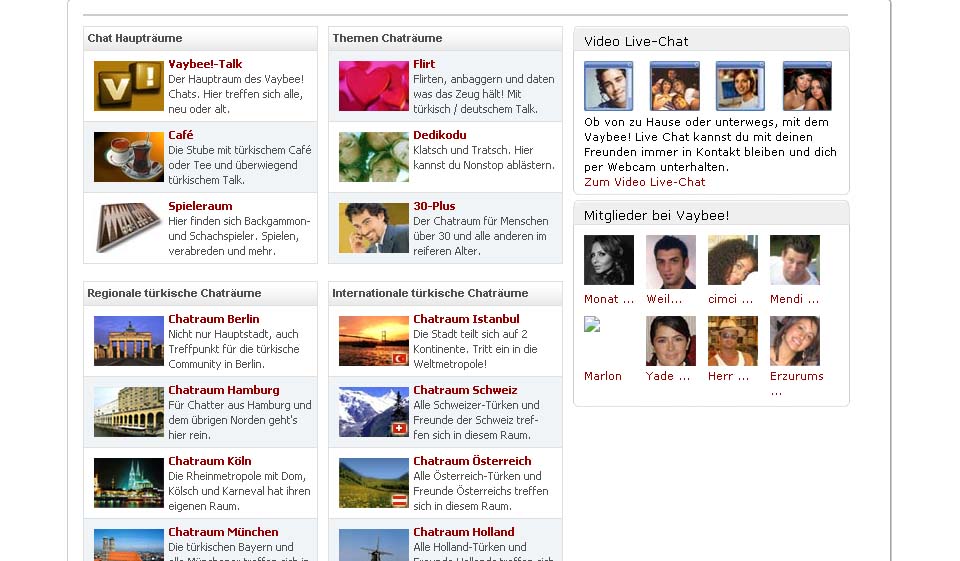
Task: Open the Dedikodu chatroom picture
Action: pos(374,157)
